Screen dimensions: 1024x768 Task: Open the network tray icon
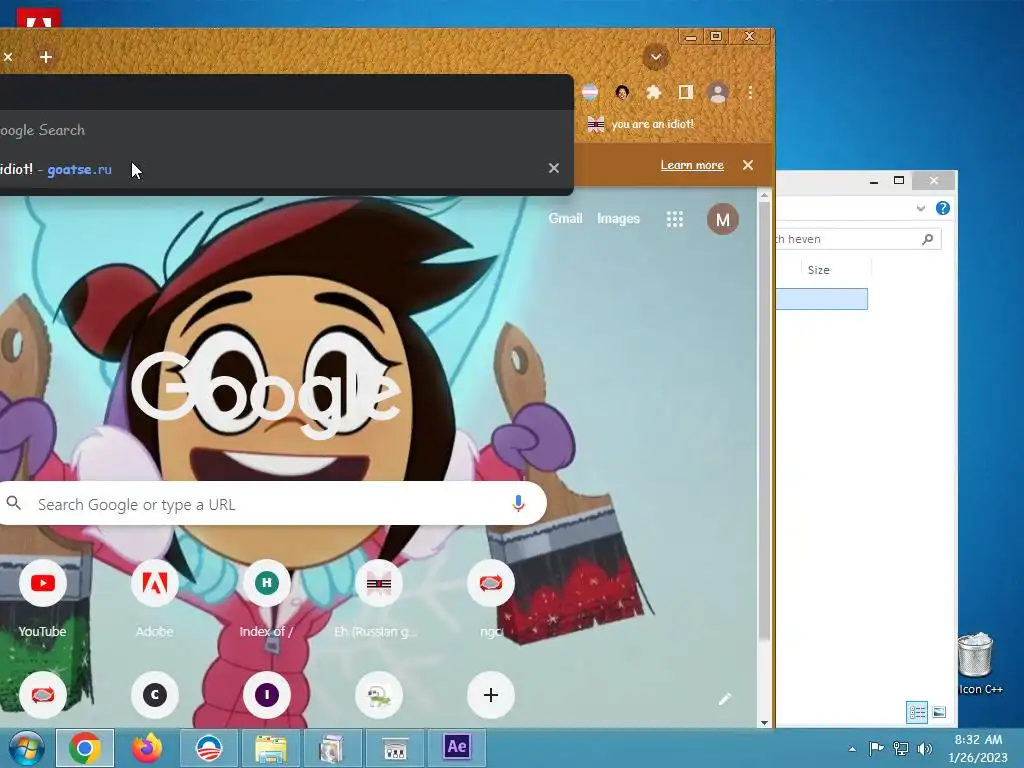(x=901, y=748)
